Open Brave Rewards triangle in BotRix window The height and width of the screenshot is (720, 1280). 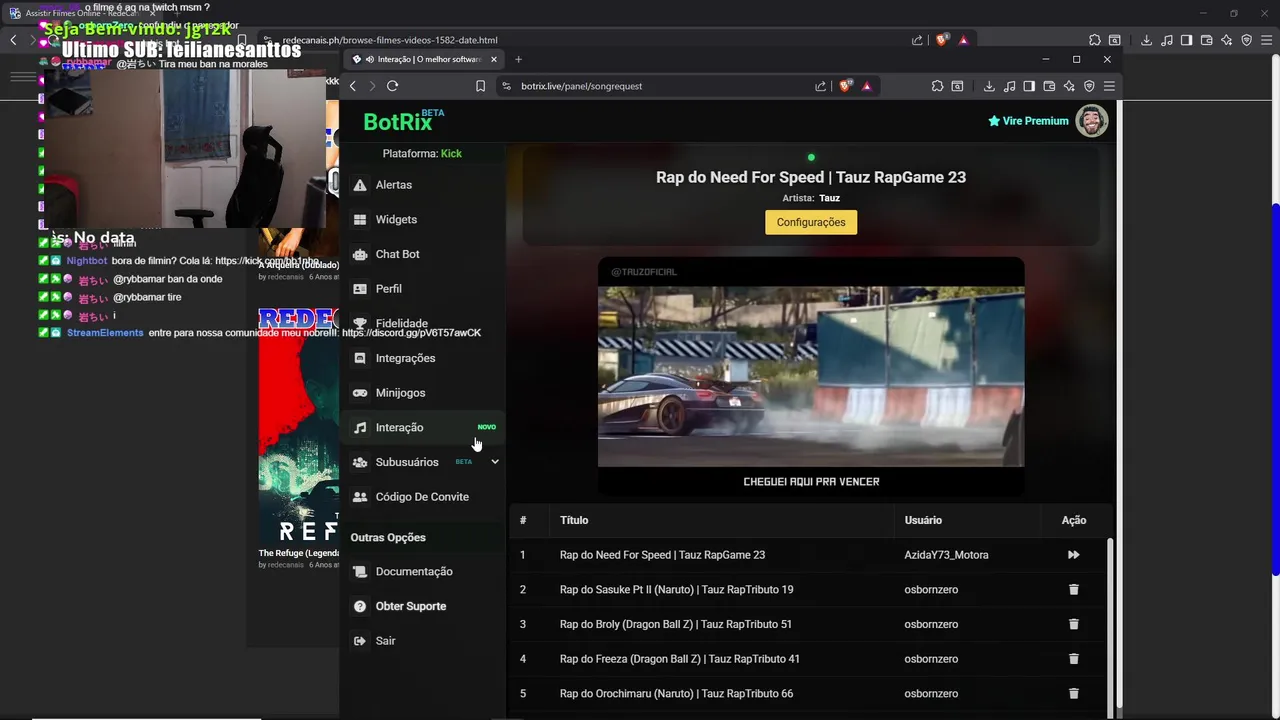point(866,86)
